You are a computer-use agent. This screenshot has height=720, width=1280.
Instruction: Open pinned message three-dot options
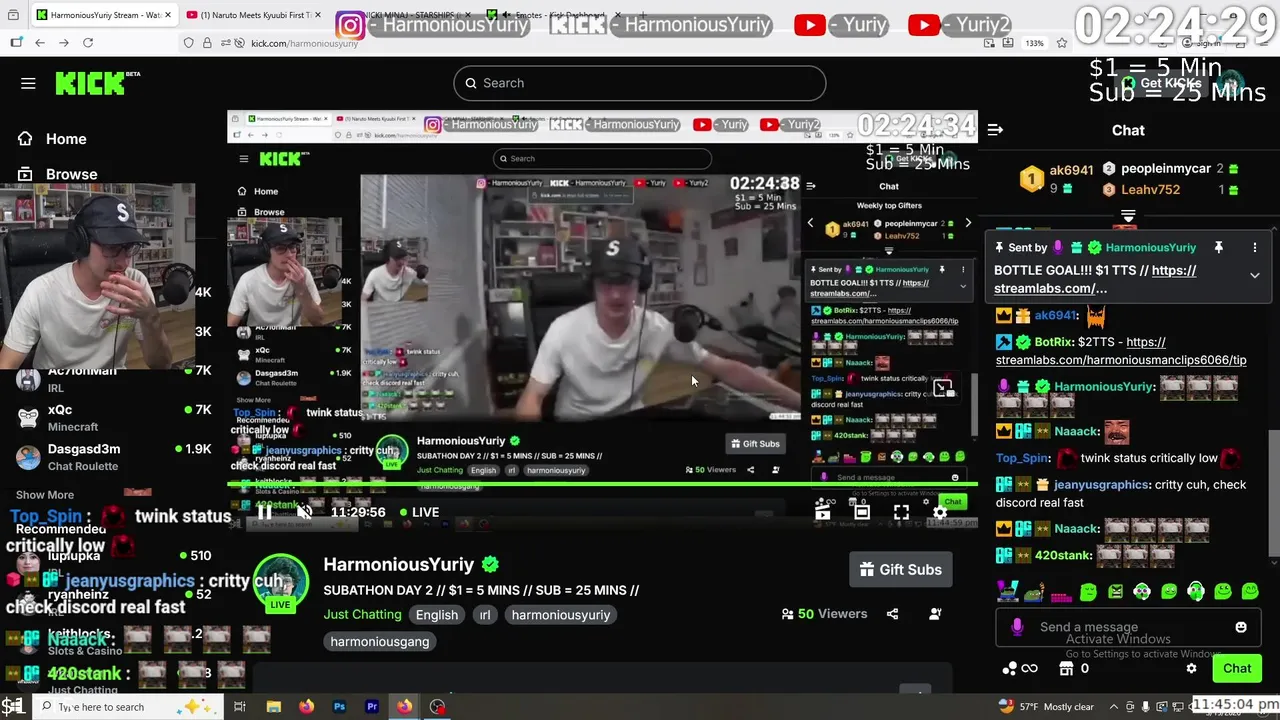pyautogui.click(x=1255, y=247)
